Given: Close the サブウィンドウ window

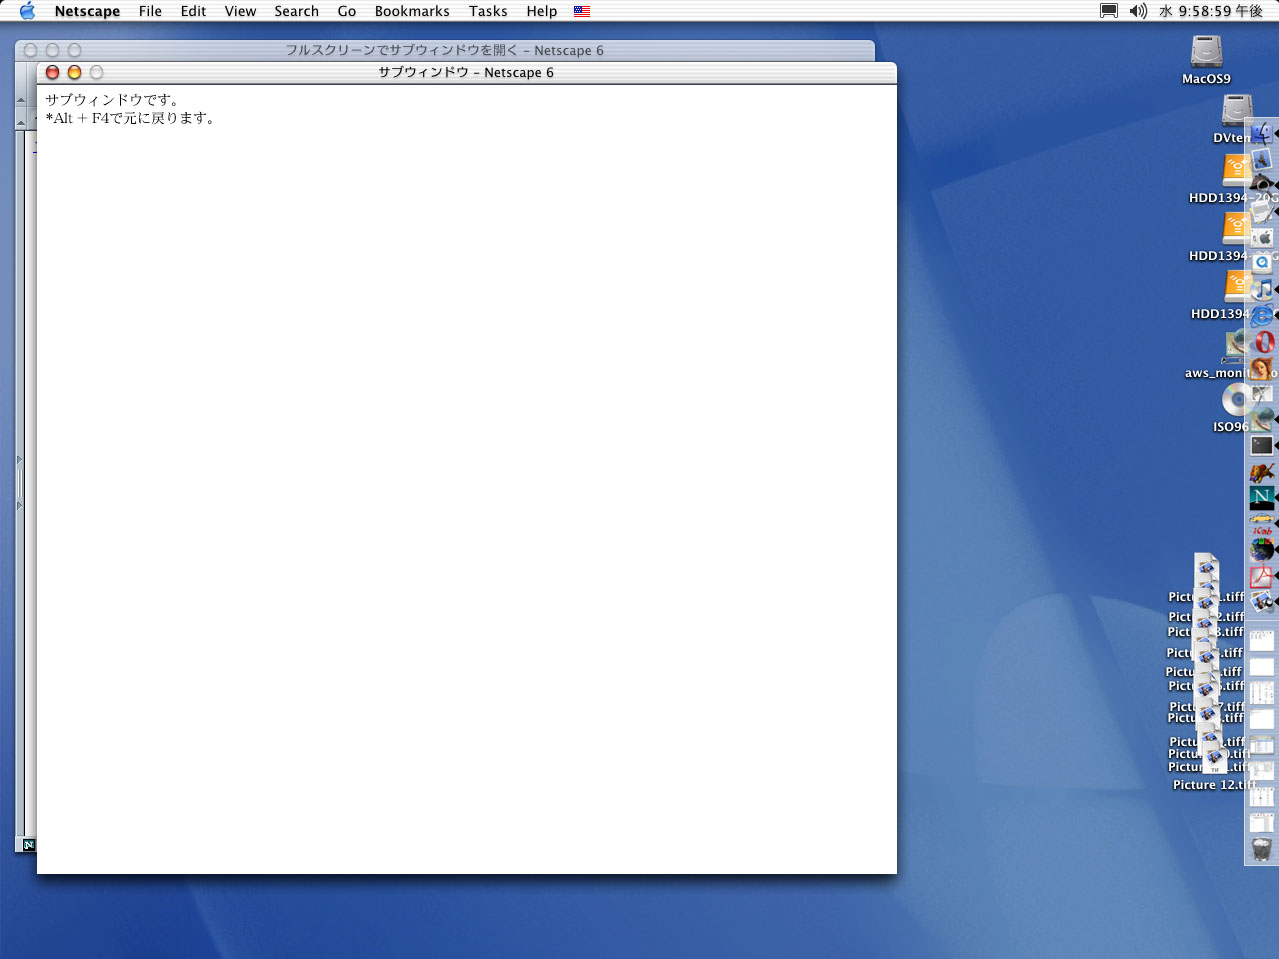Looking at the screenshot, I should [x=53, y=72].
